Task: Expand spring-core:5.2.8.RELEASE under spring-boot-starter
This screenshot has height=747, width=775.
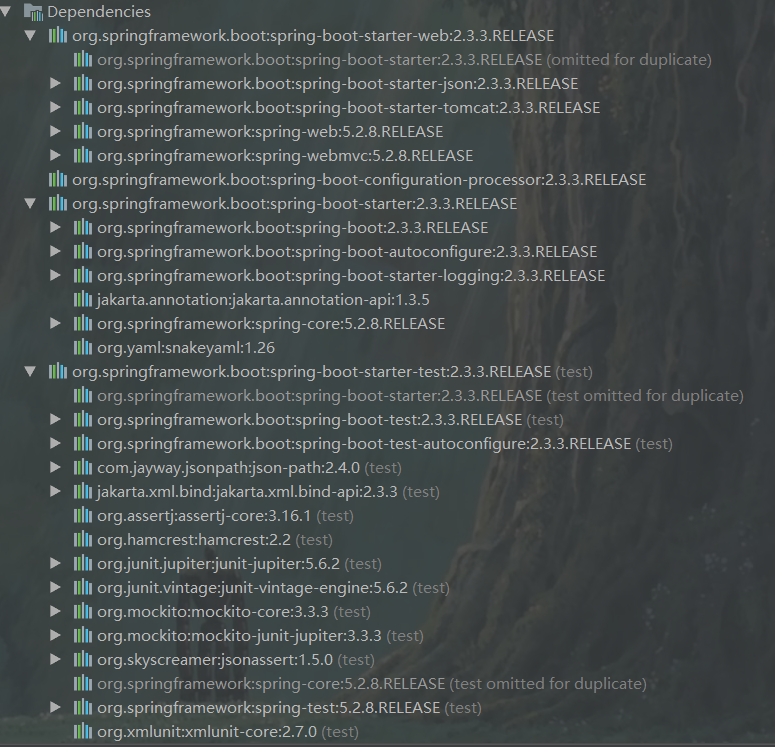Action: (55, 323)
